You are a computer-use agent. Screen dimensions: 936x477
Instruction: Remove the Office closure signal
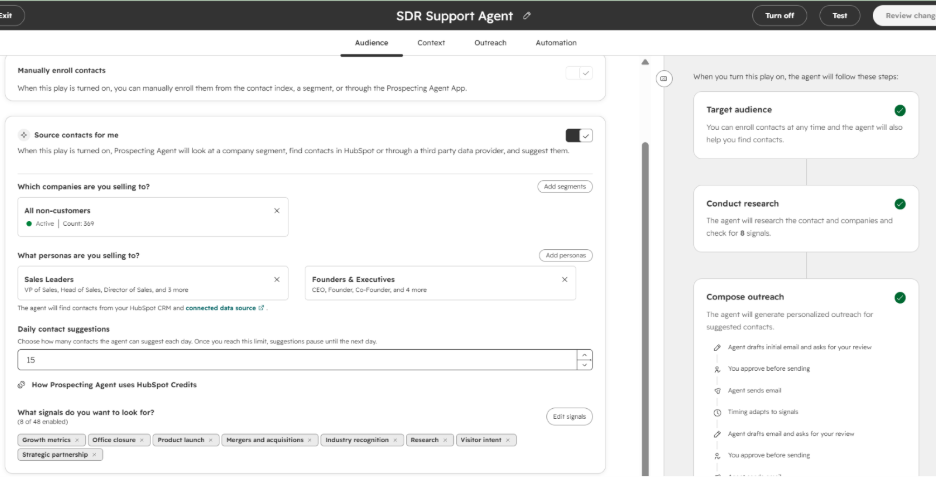[141, 440]
